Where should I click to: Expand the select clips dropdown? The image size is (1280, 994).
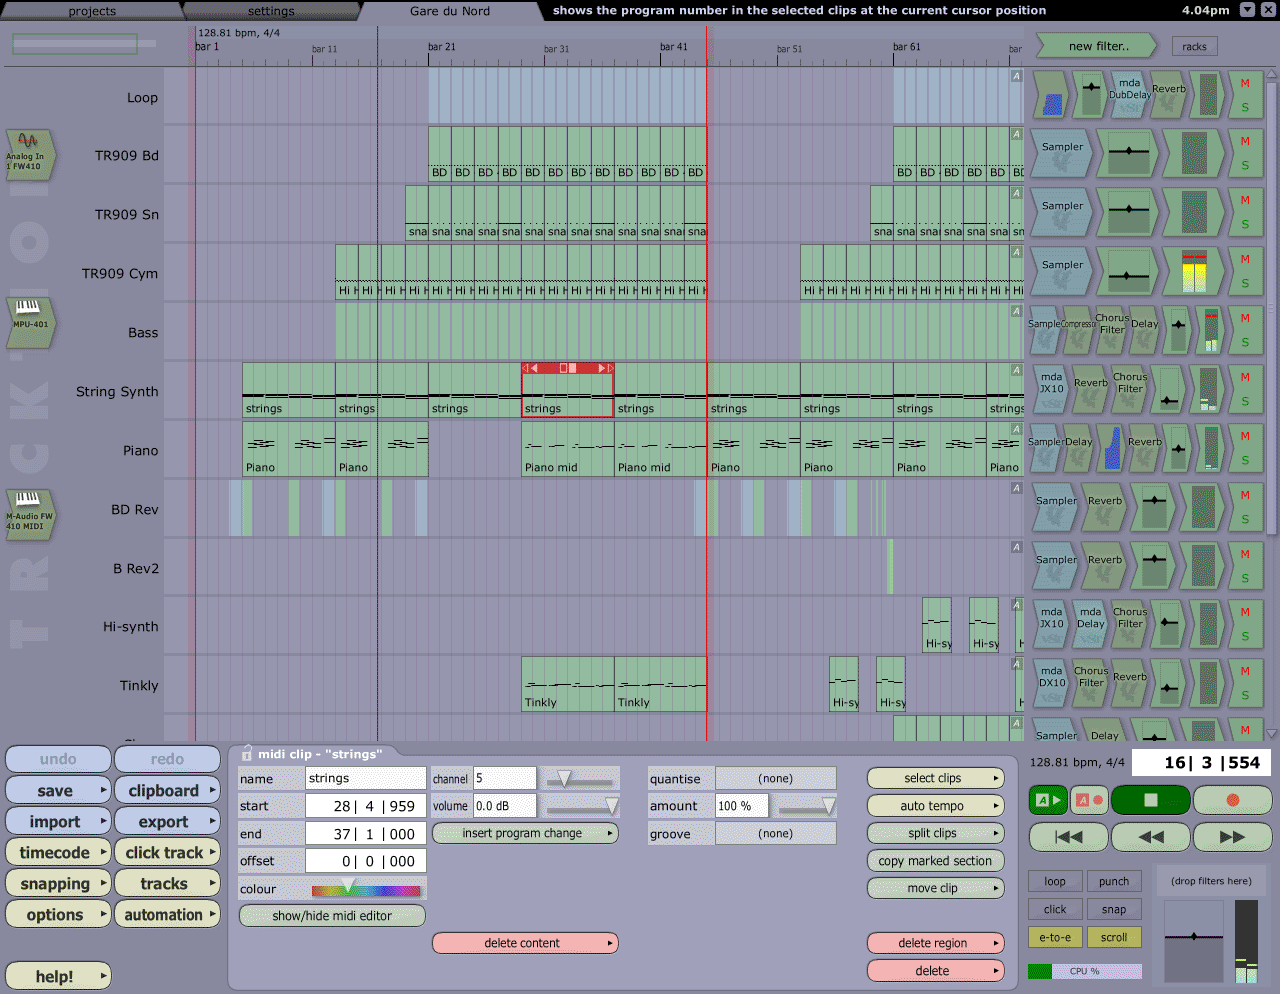coord(935,777)
